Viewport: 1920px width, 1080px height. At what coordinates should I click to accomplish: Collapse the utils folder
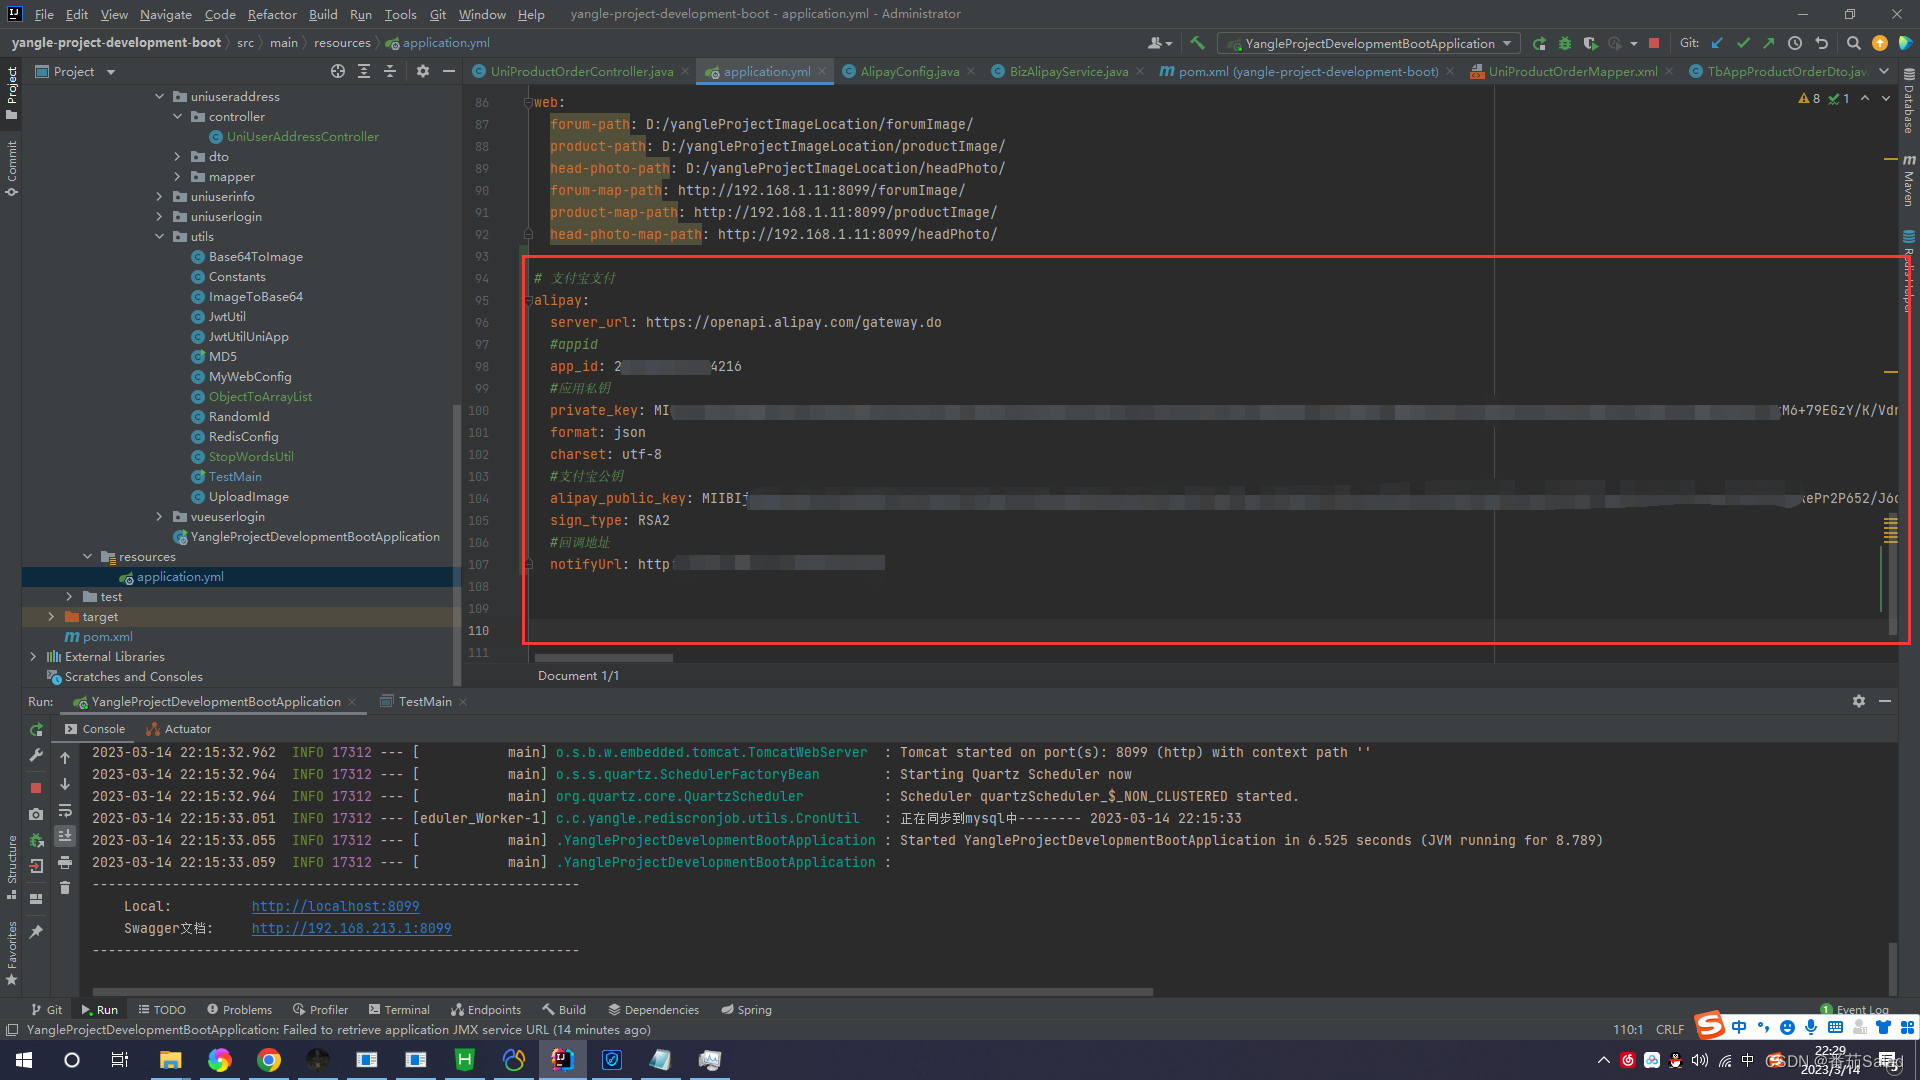pyautogui.click(x=159, y=236)
